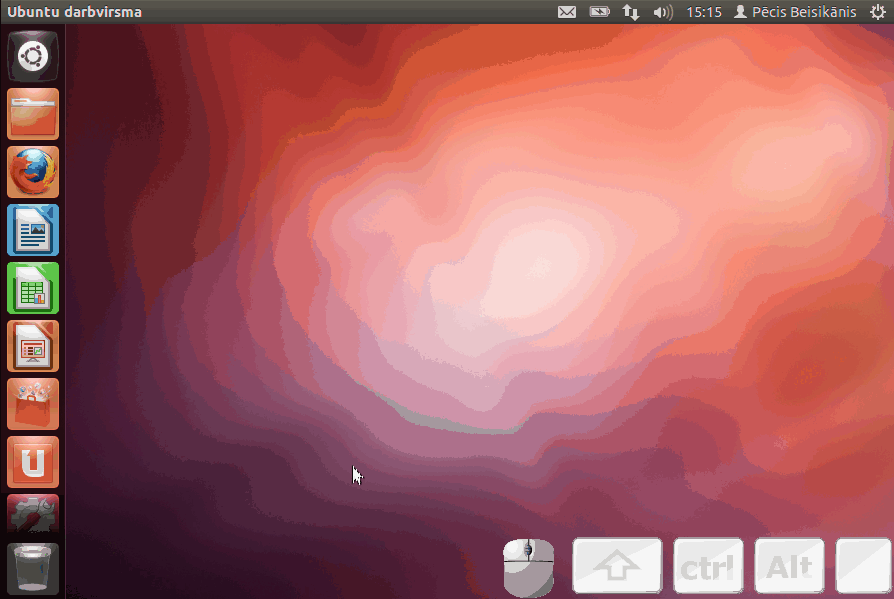894x599 pixels.
Task: Open the sound volume indicator
Action: point(663,12)
